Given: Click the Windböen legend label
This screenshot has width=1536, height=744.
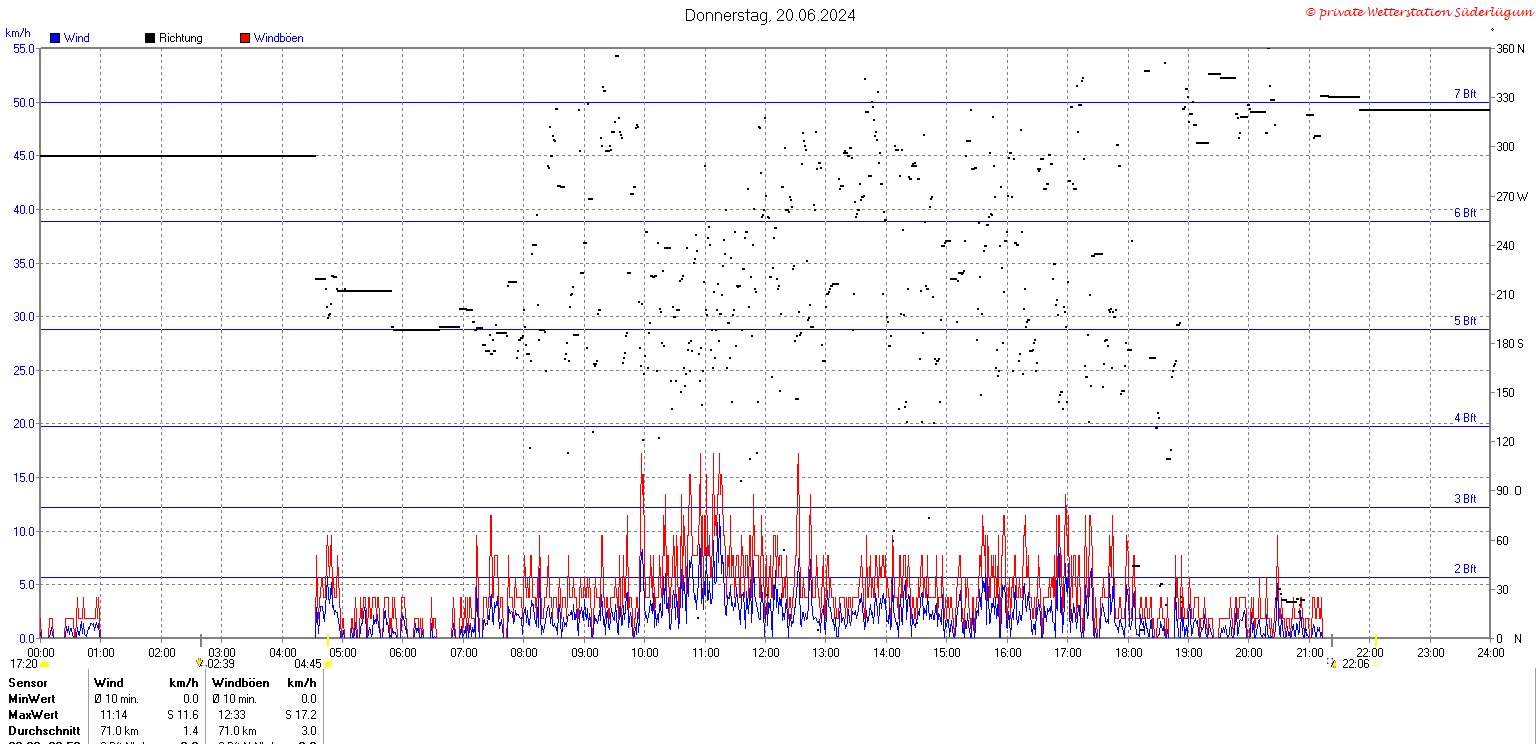Looking at the screenshot, I should 278,38.
